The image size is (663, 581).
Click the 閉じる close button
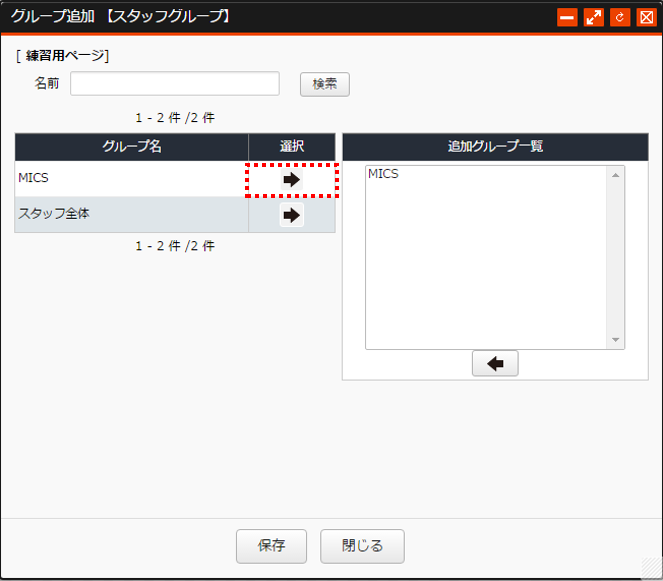(362, 546)
